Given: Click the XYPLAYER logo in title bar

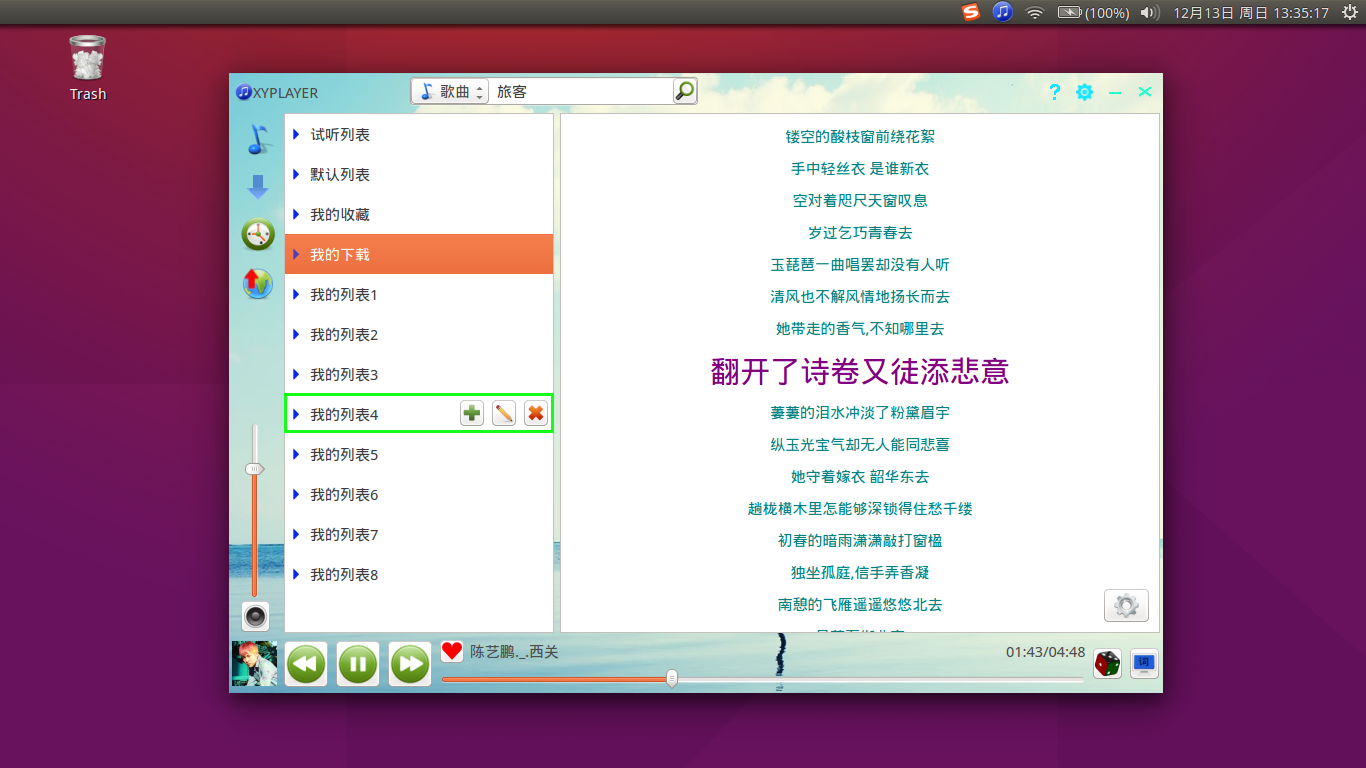Looking at the screenshot, I should [x=277, y=92].
